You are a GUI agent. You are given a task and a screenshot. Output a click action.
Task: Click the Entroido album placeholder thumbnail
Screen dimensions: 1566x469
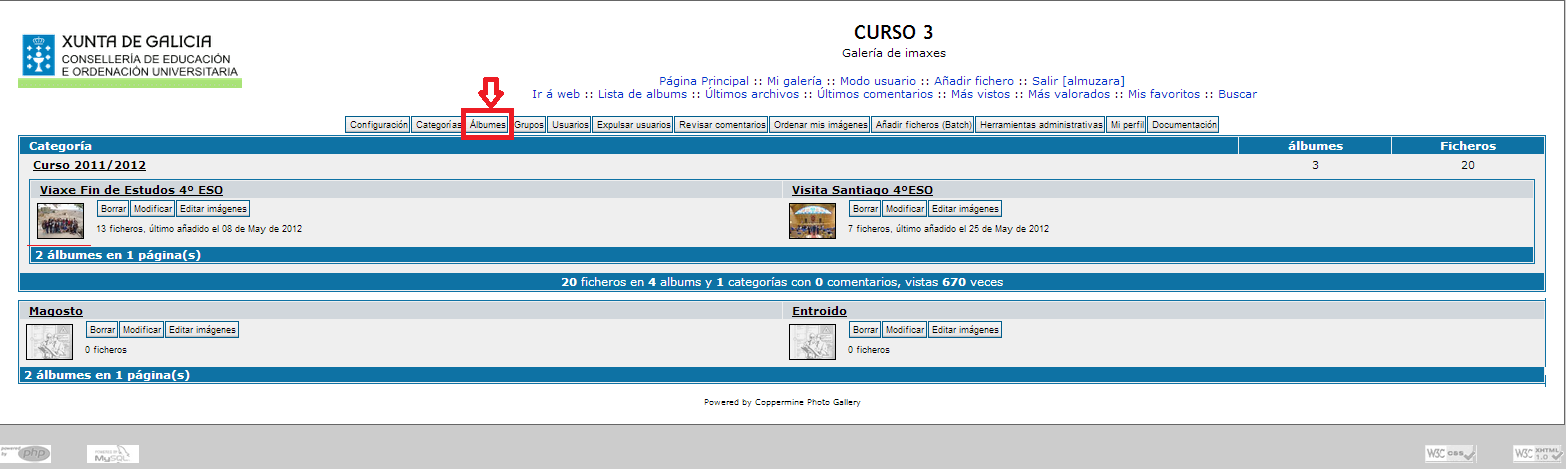[x=812, y=342]
